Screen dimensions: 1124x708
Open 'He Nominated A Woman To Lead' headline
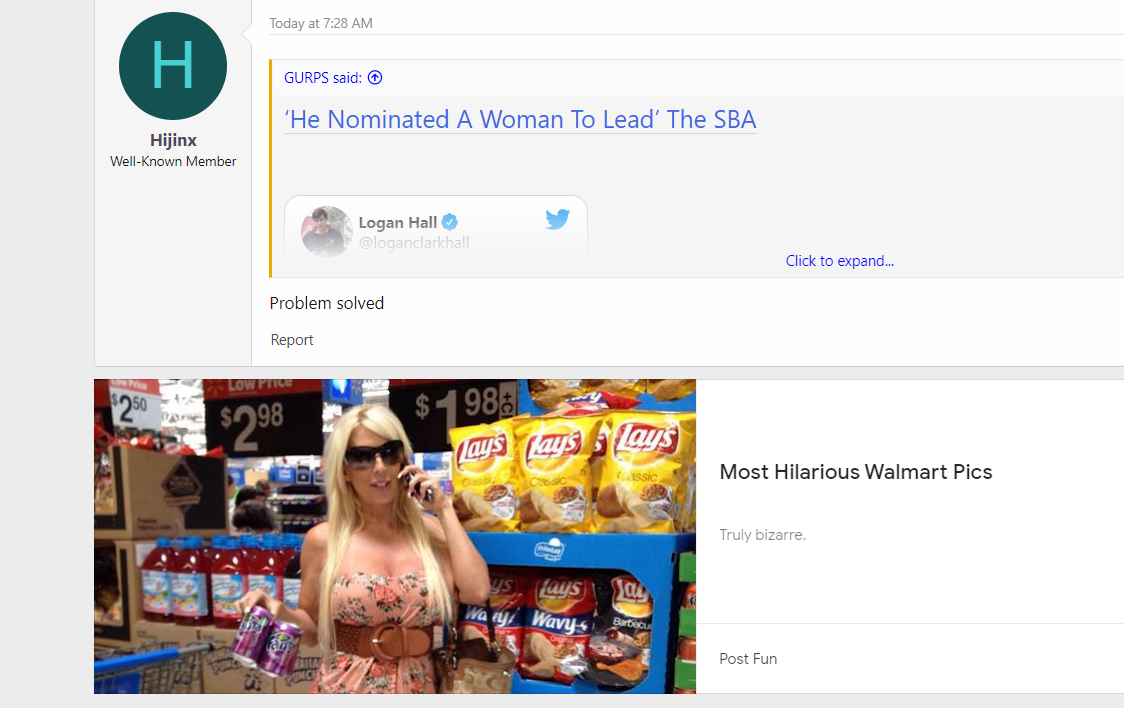coord(520,119)
